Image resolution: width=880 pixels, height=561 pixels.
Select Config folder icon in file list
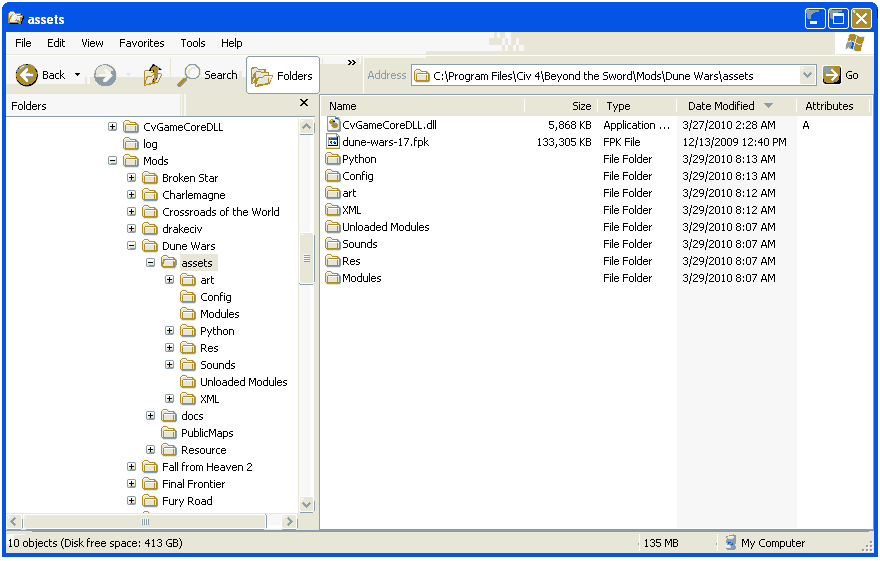[x=333, y=176]
